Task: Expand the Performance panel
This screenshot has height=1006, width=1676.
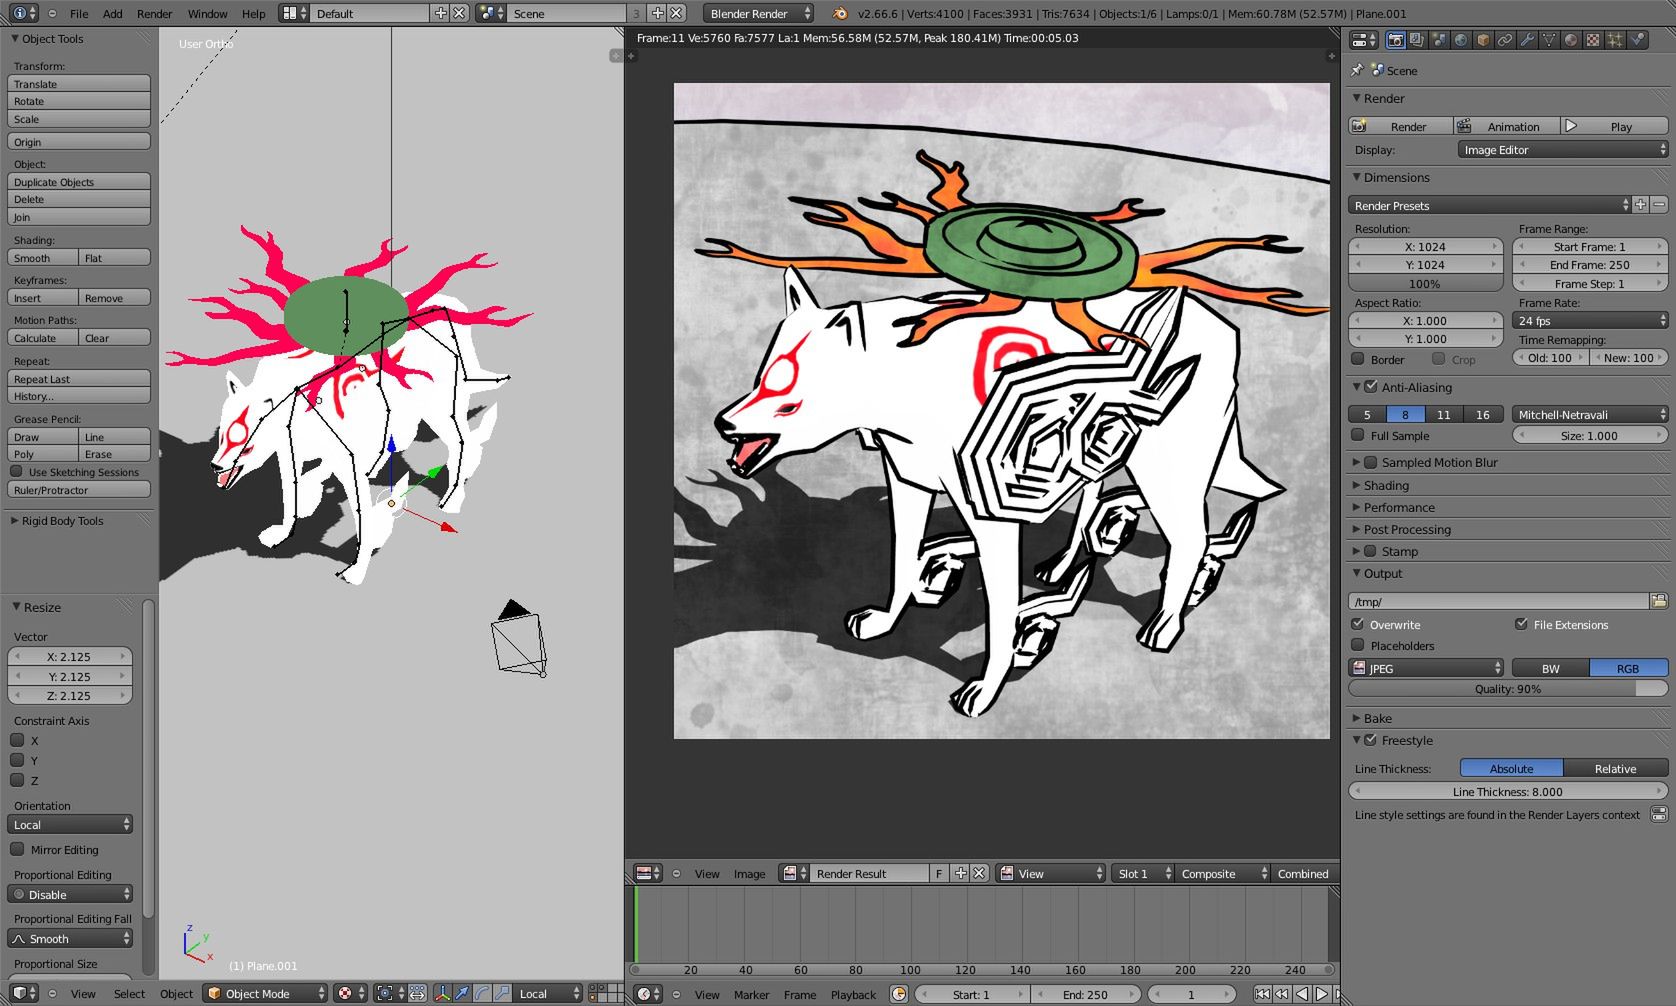Action: pos(1399,507)
